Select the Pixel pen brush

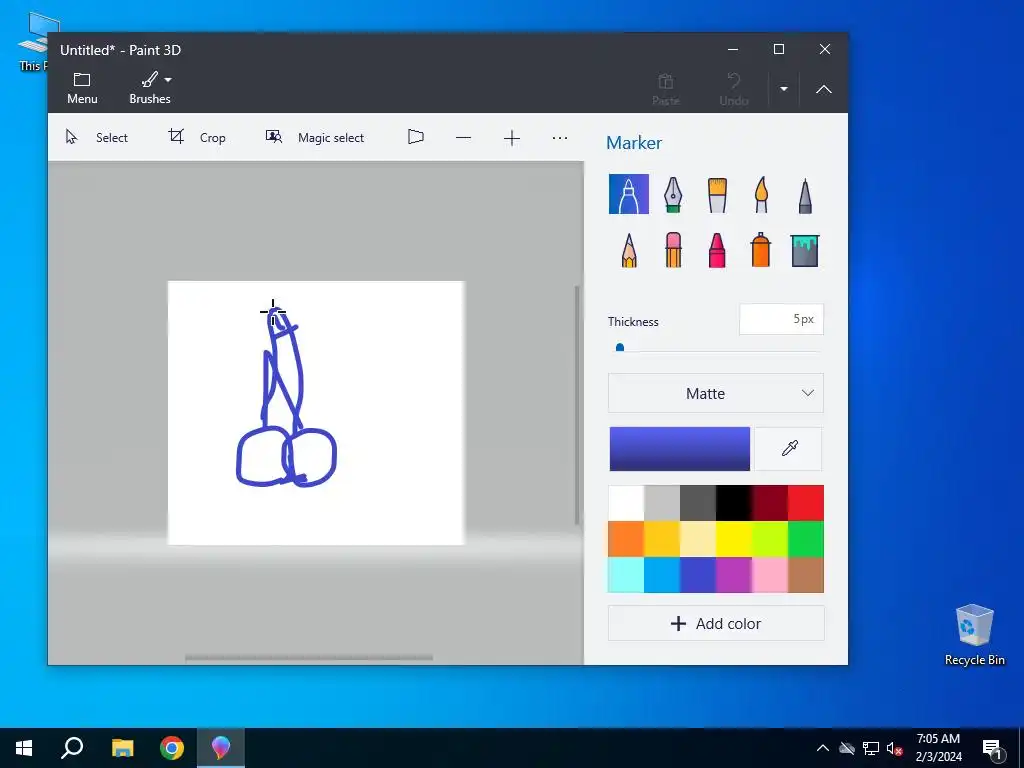(805, 194)
